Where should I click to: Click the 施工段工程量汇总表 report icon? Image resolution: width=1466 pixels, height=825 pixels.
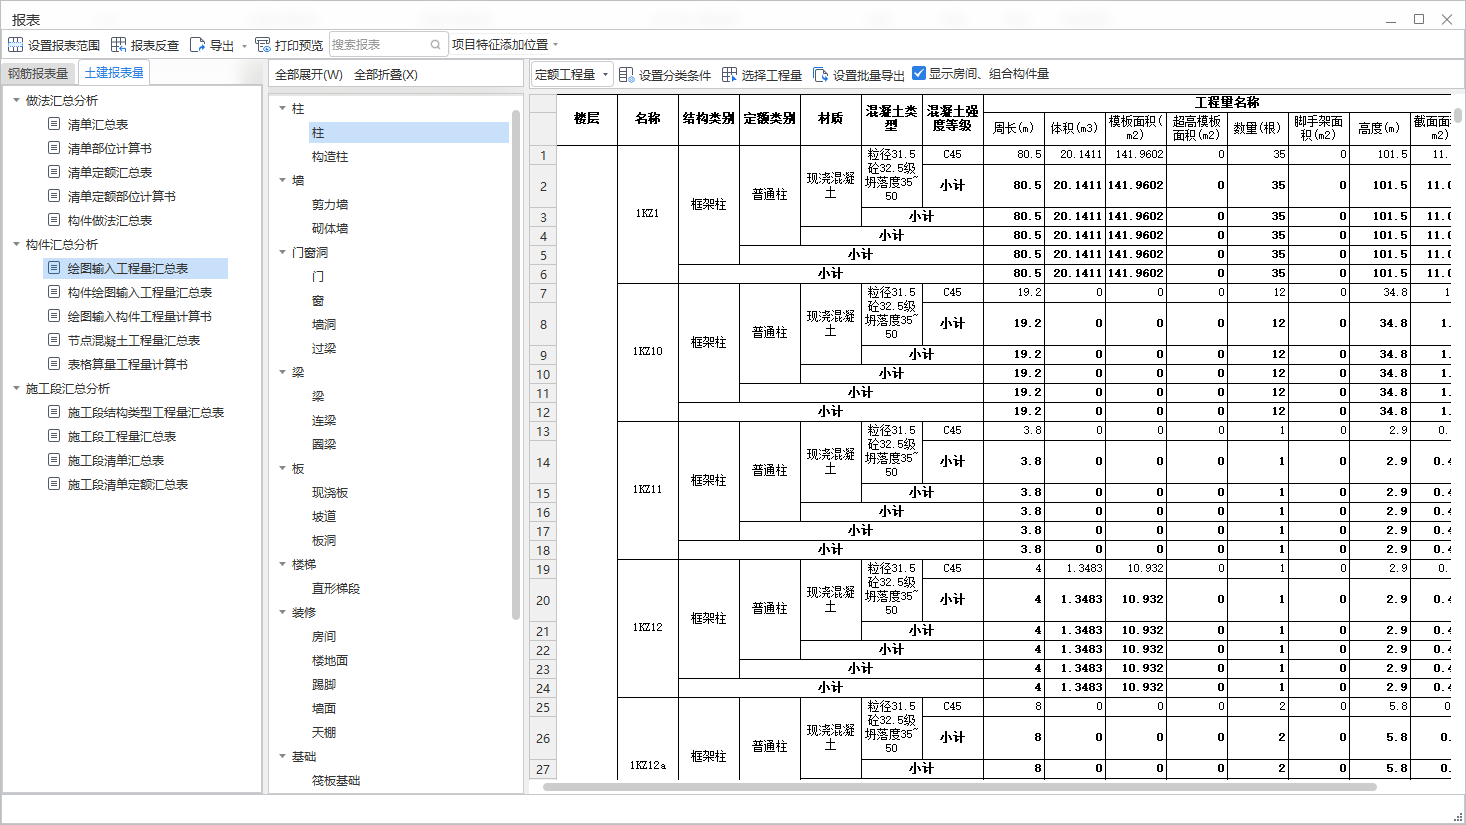point(54,436)
